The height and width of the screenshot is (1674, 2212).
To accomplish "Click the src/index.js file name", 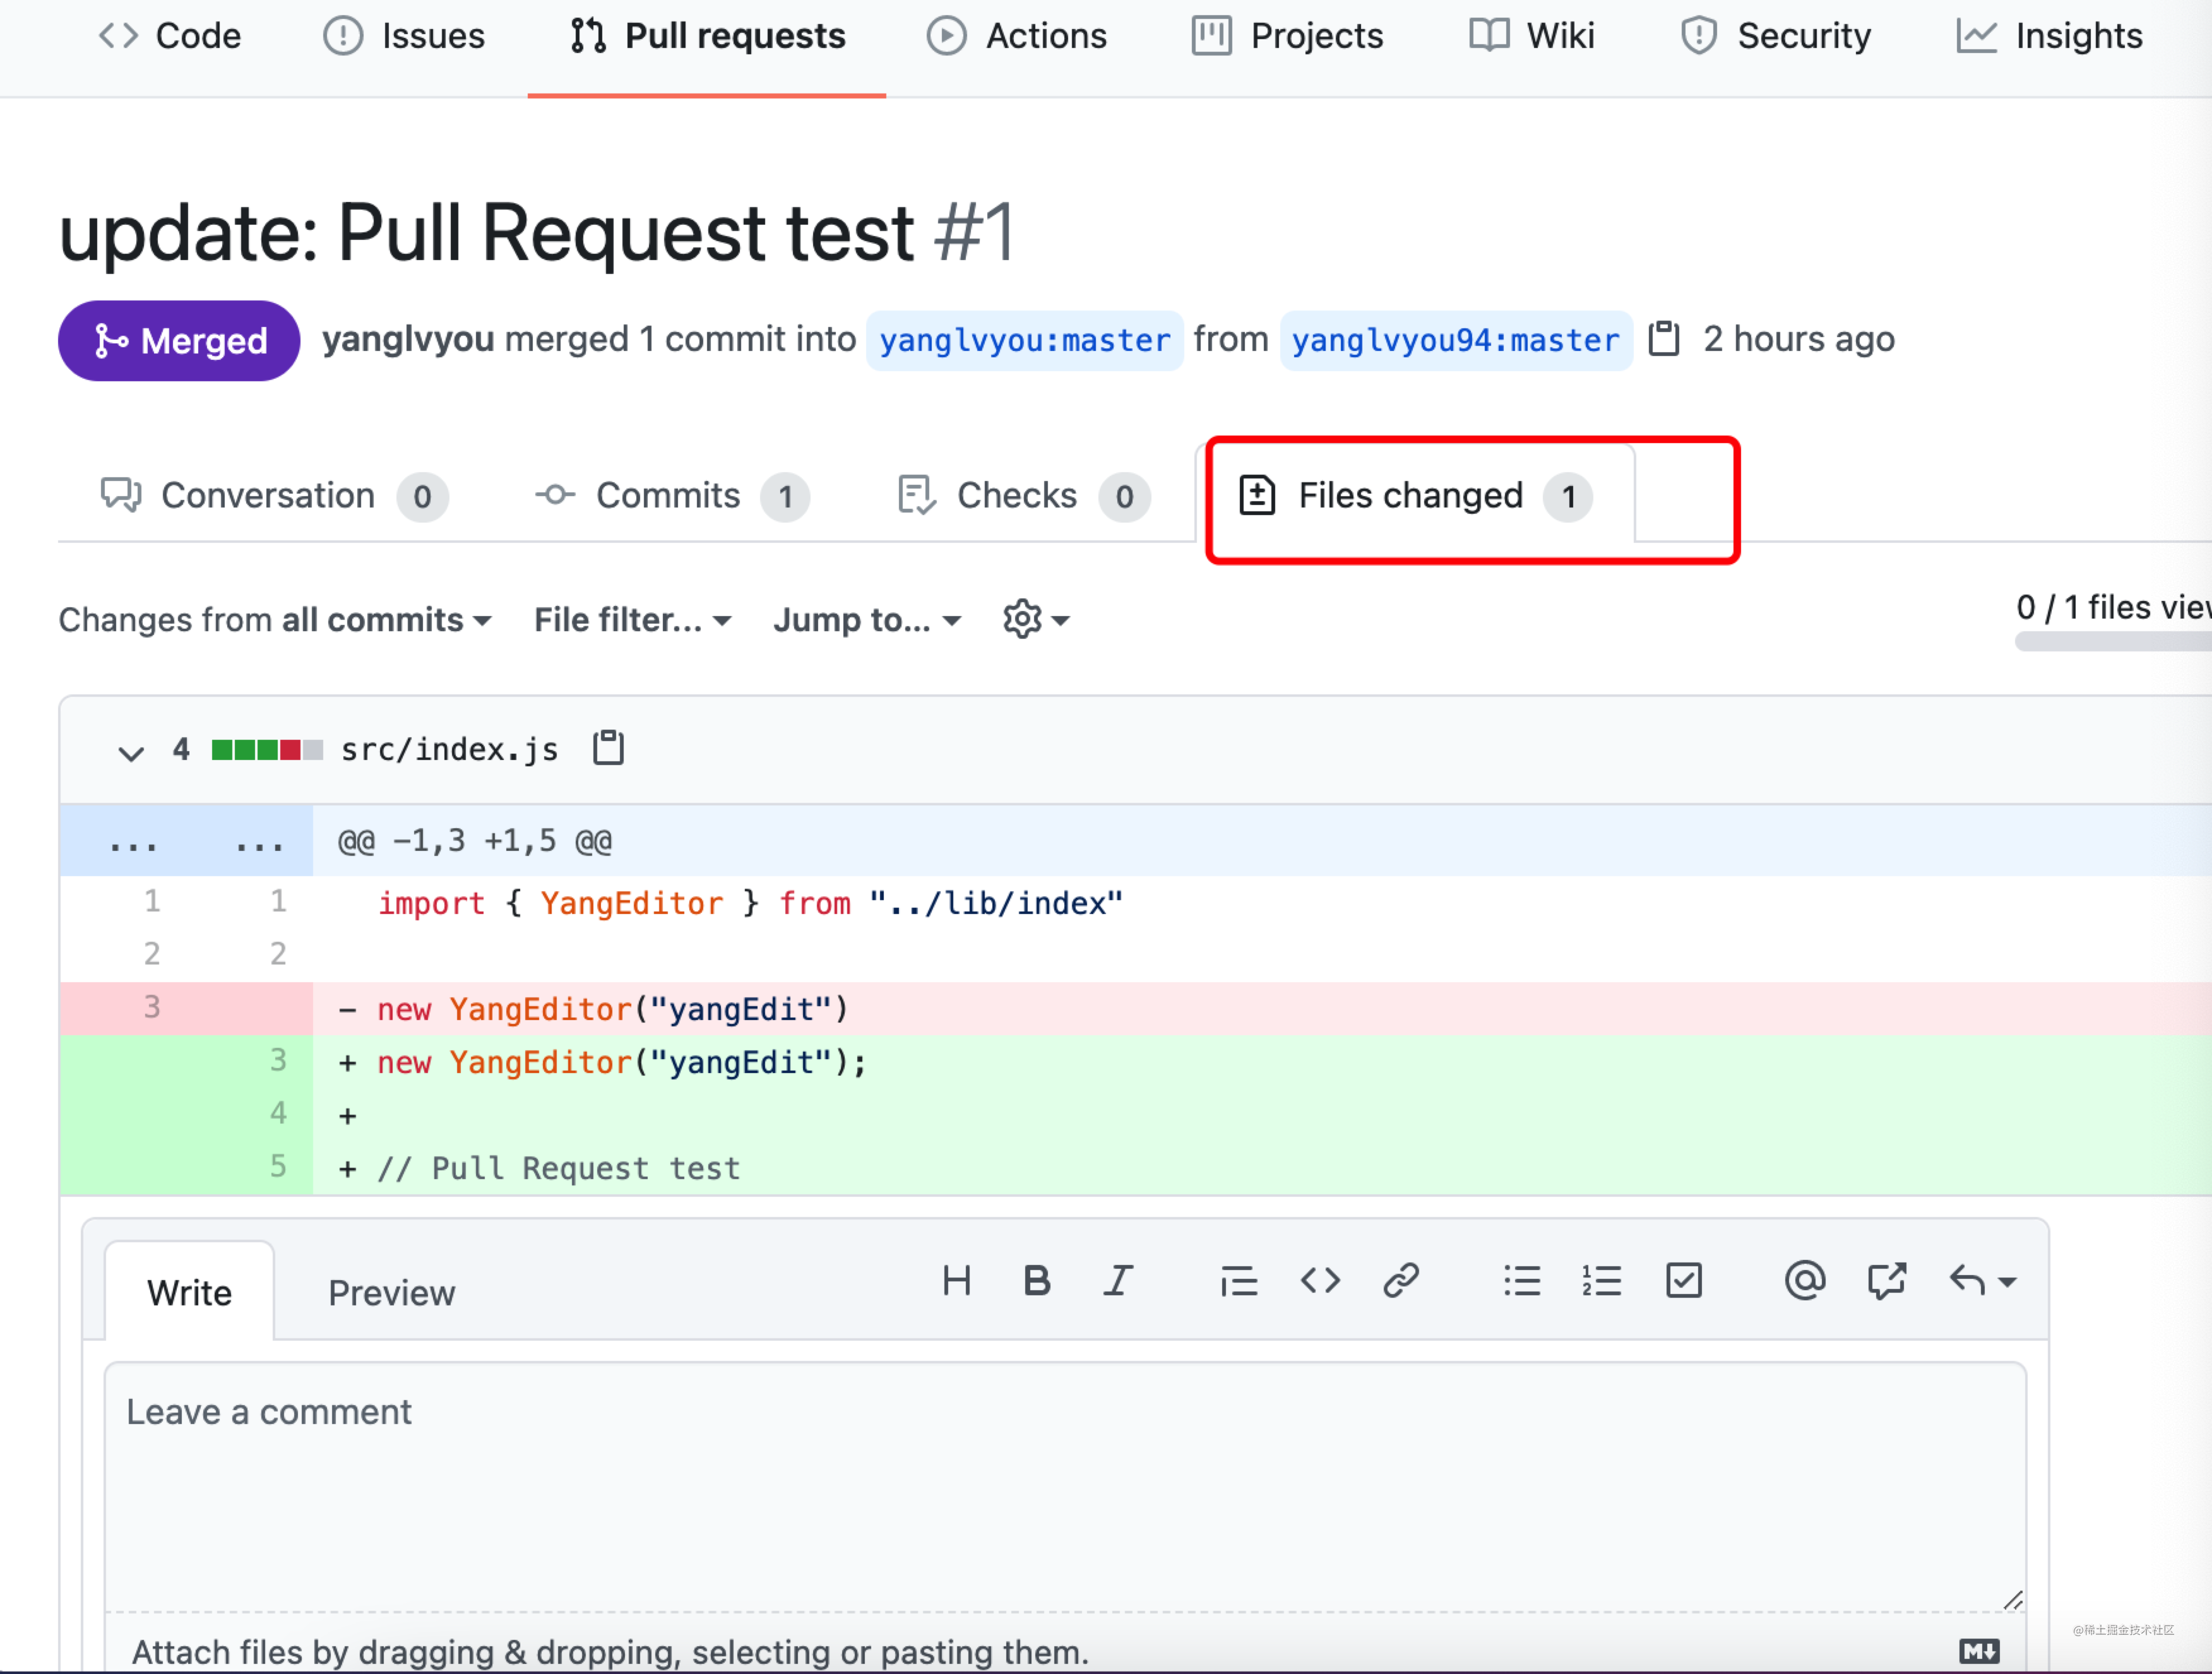I will coord(450,749).
